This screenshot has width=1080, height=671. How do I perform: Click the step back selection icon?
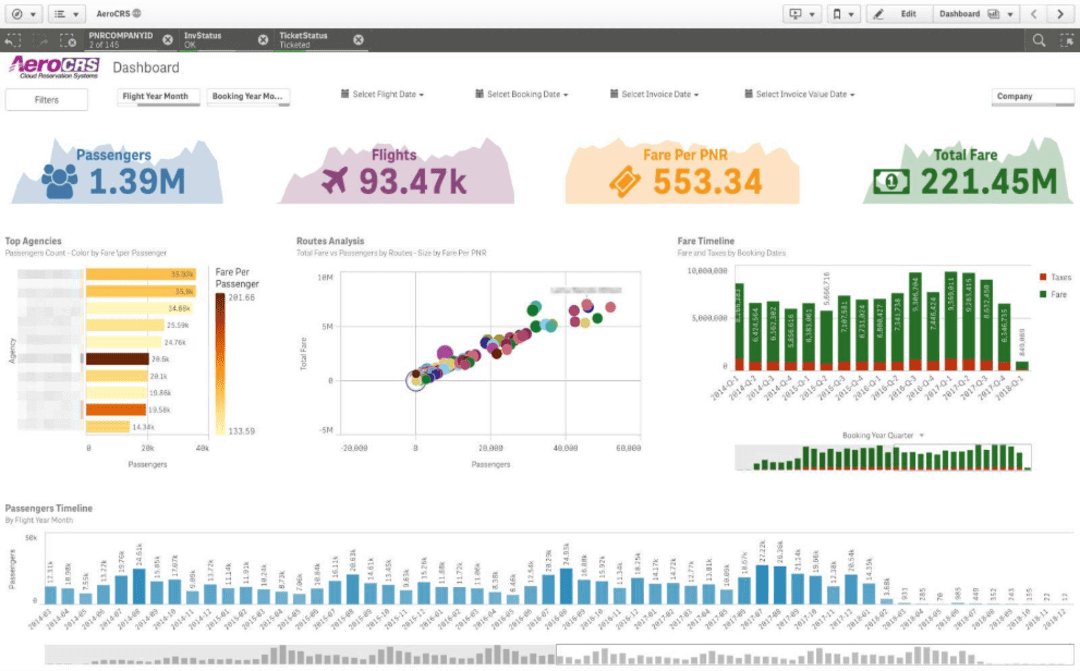(13, 40)
